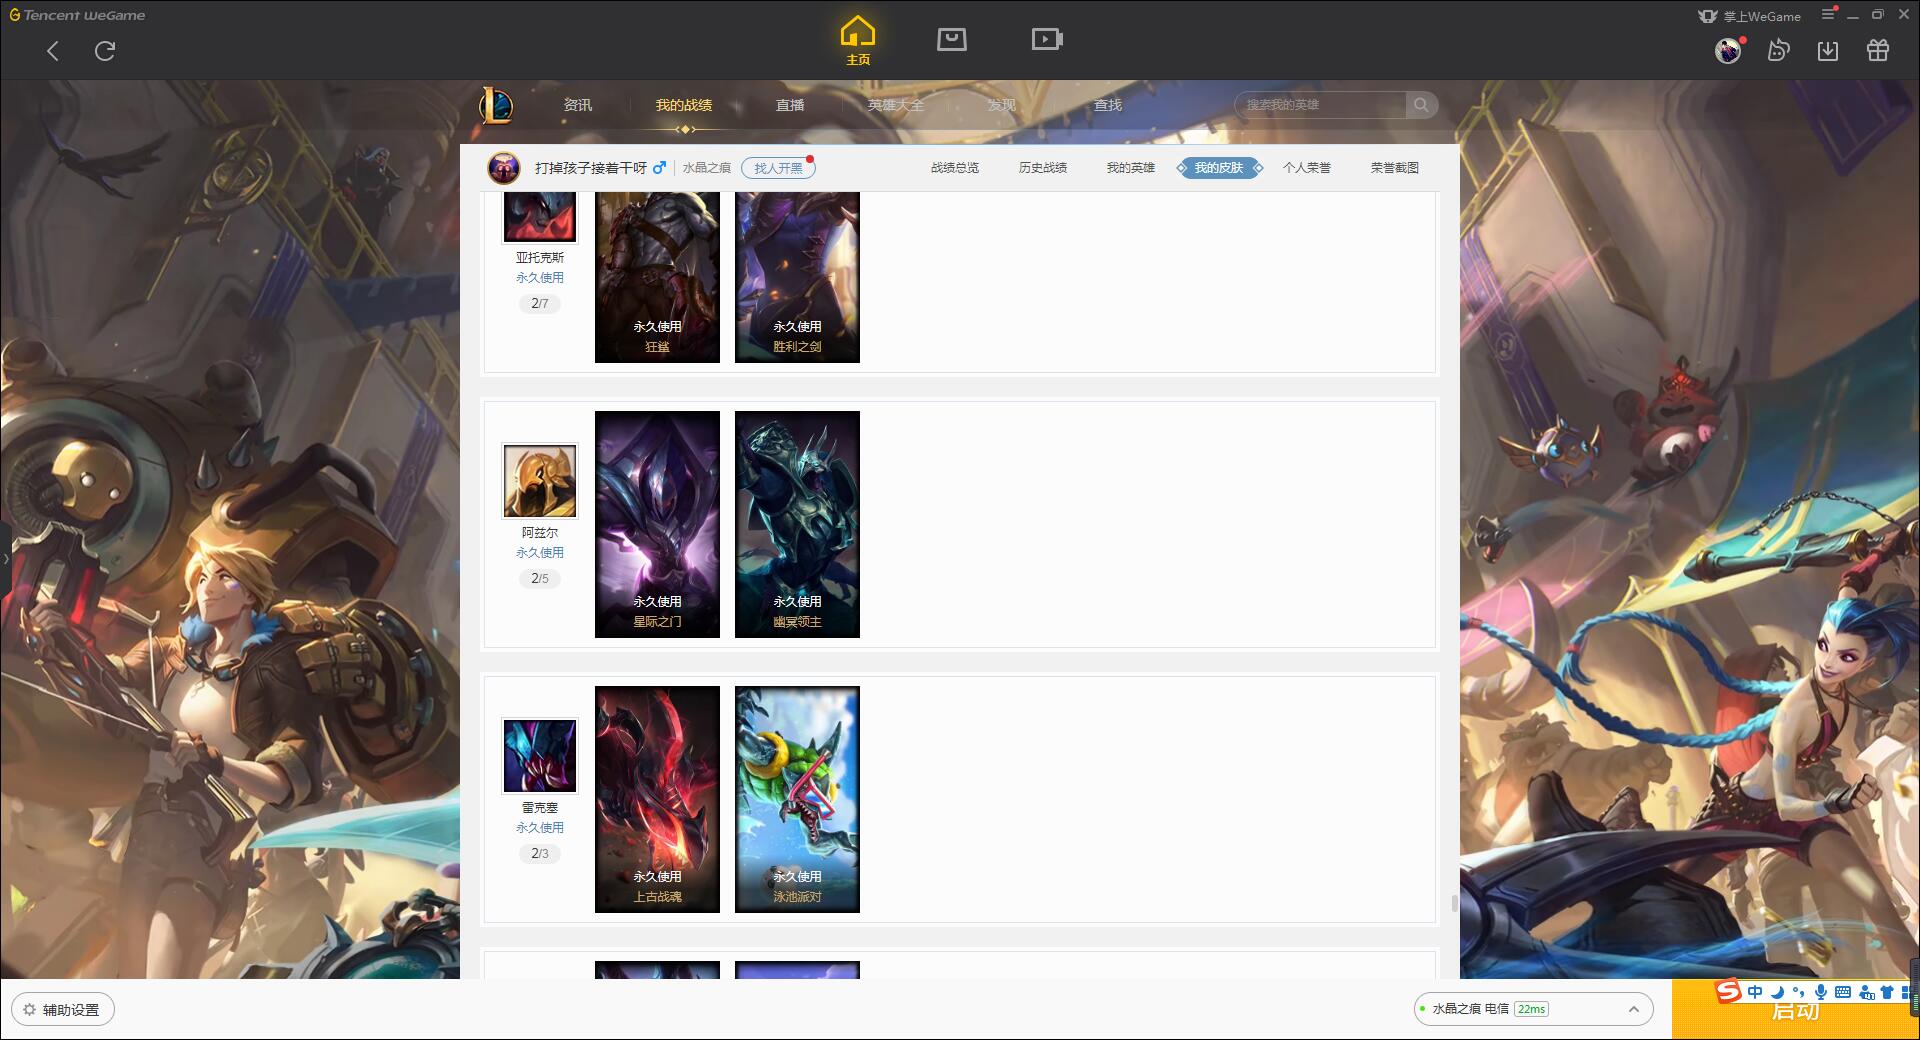
Task: Open the game controller icon
Action: point(1778,50)
